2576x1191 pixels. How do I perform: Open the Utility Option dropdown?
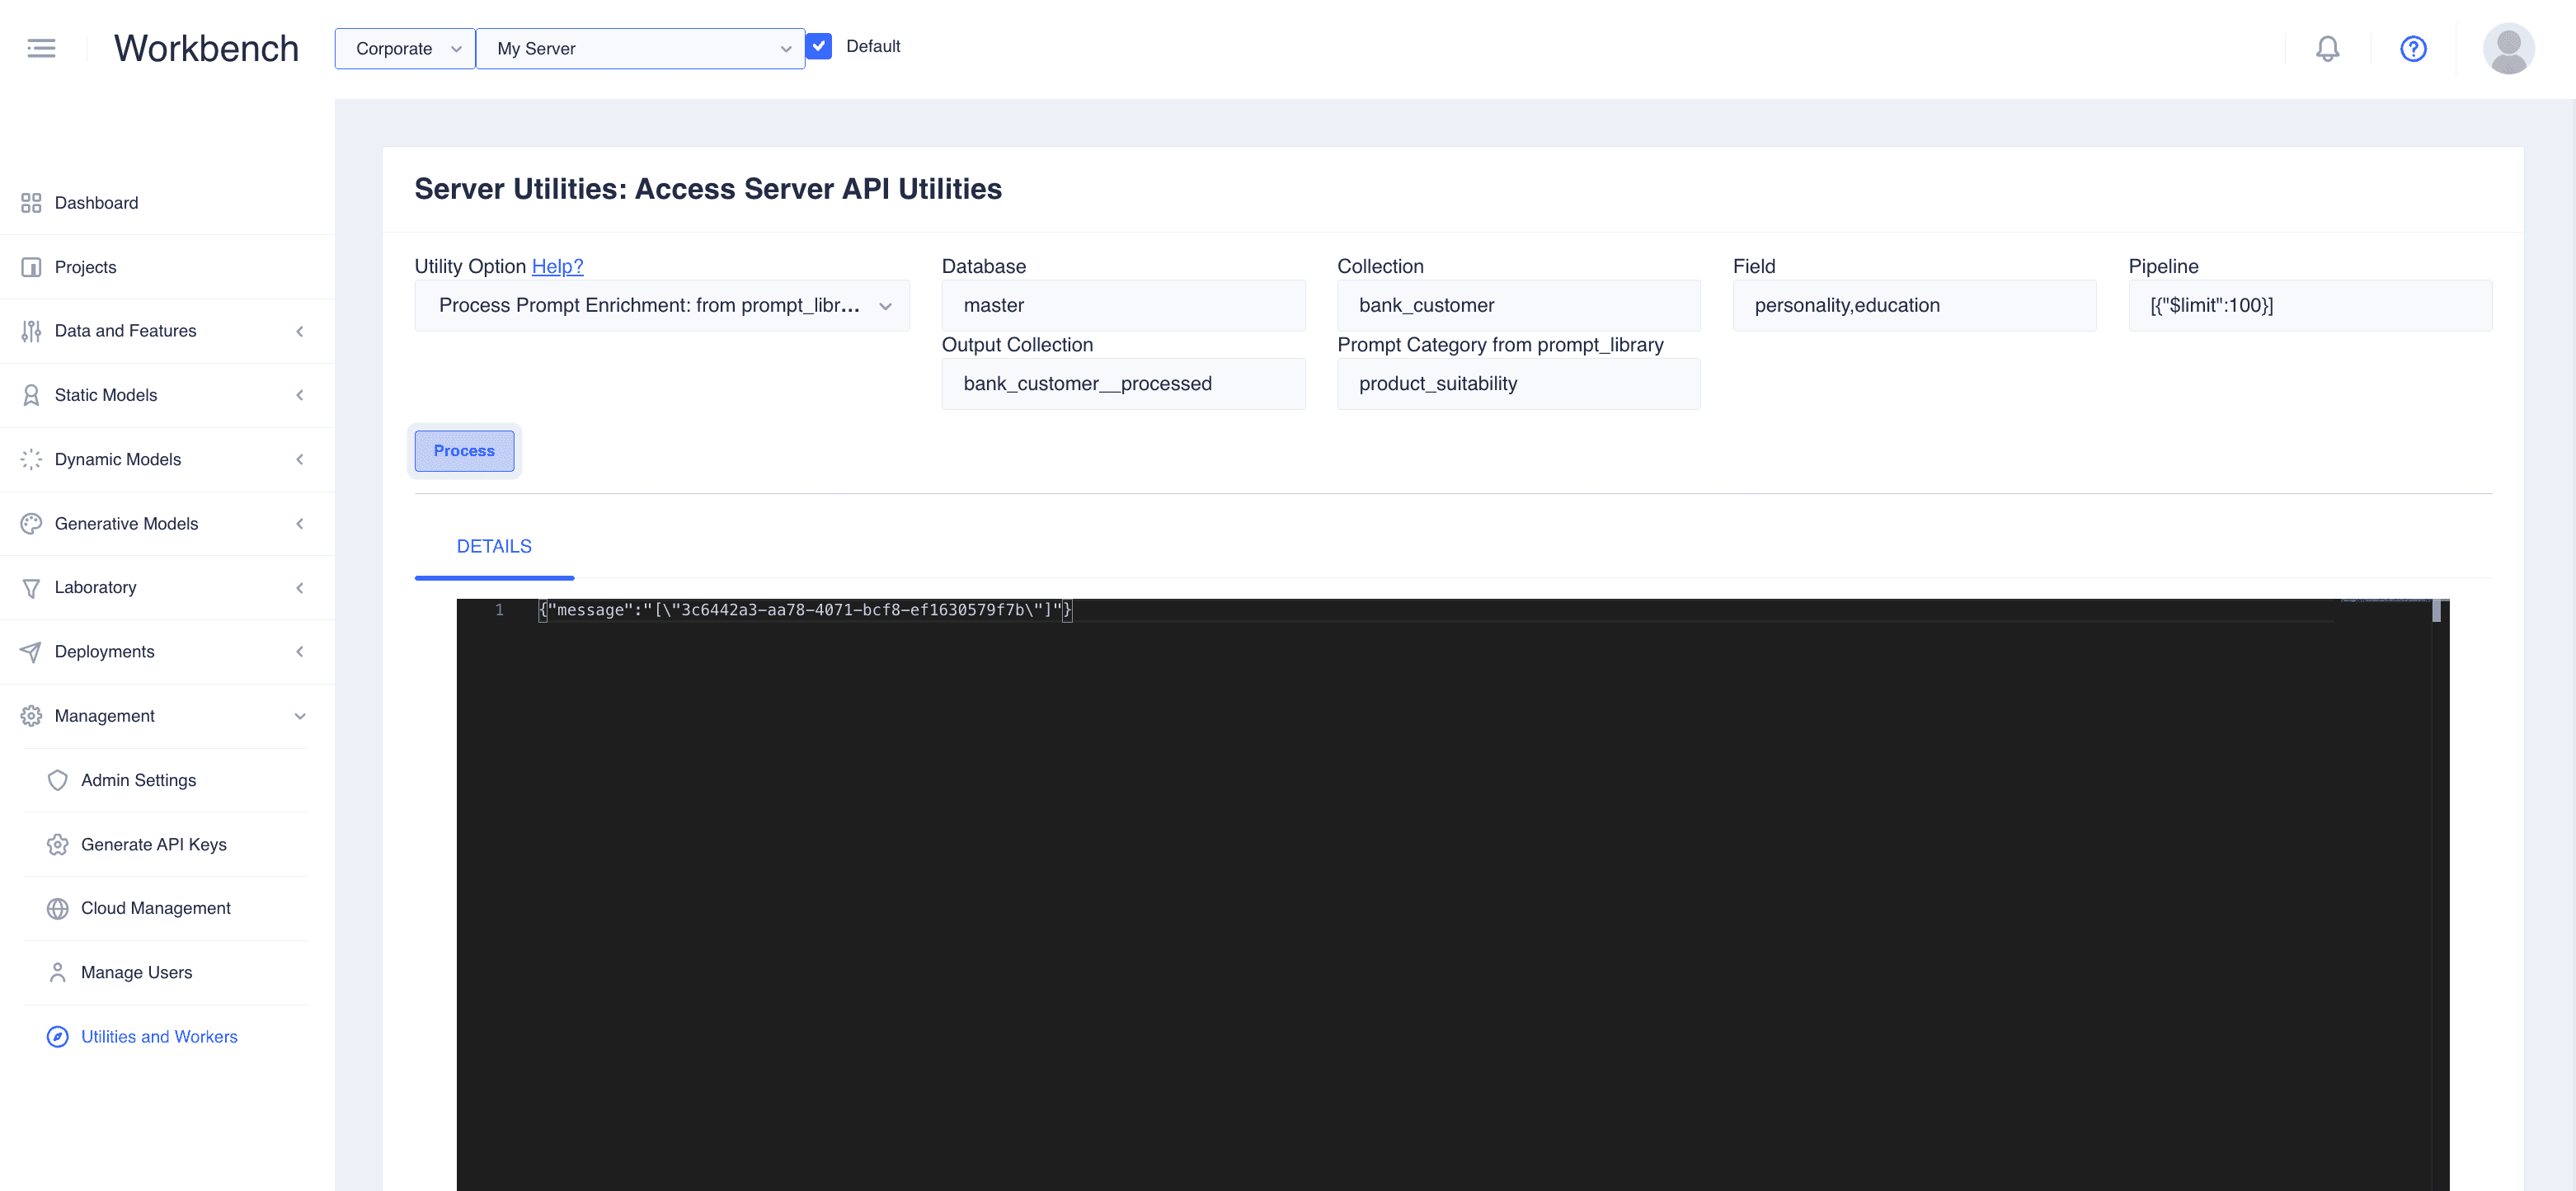[x=662, y=305]
